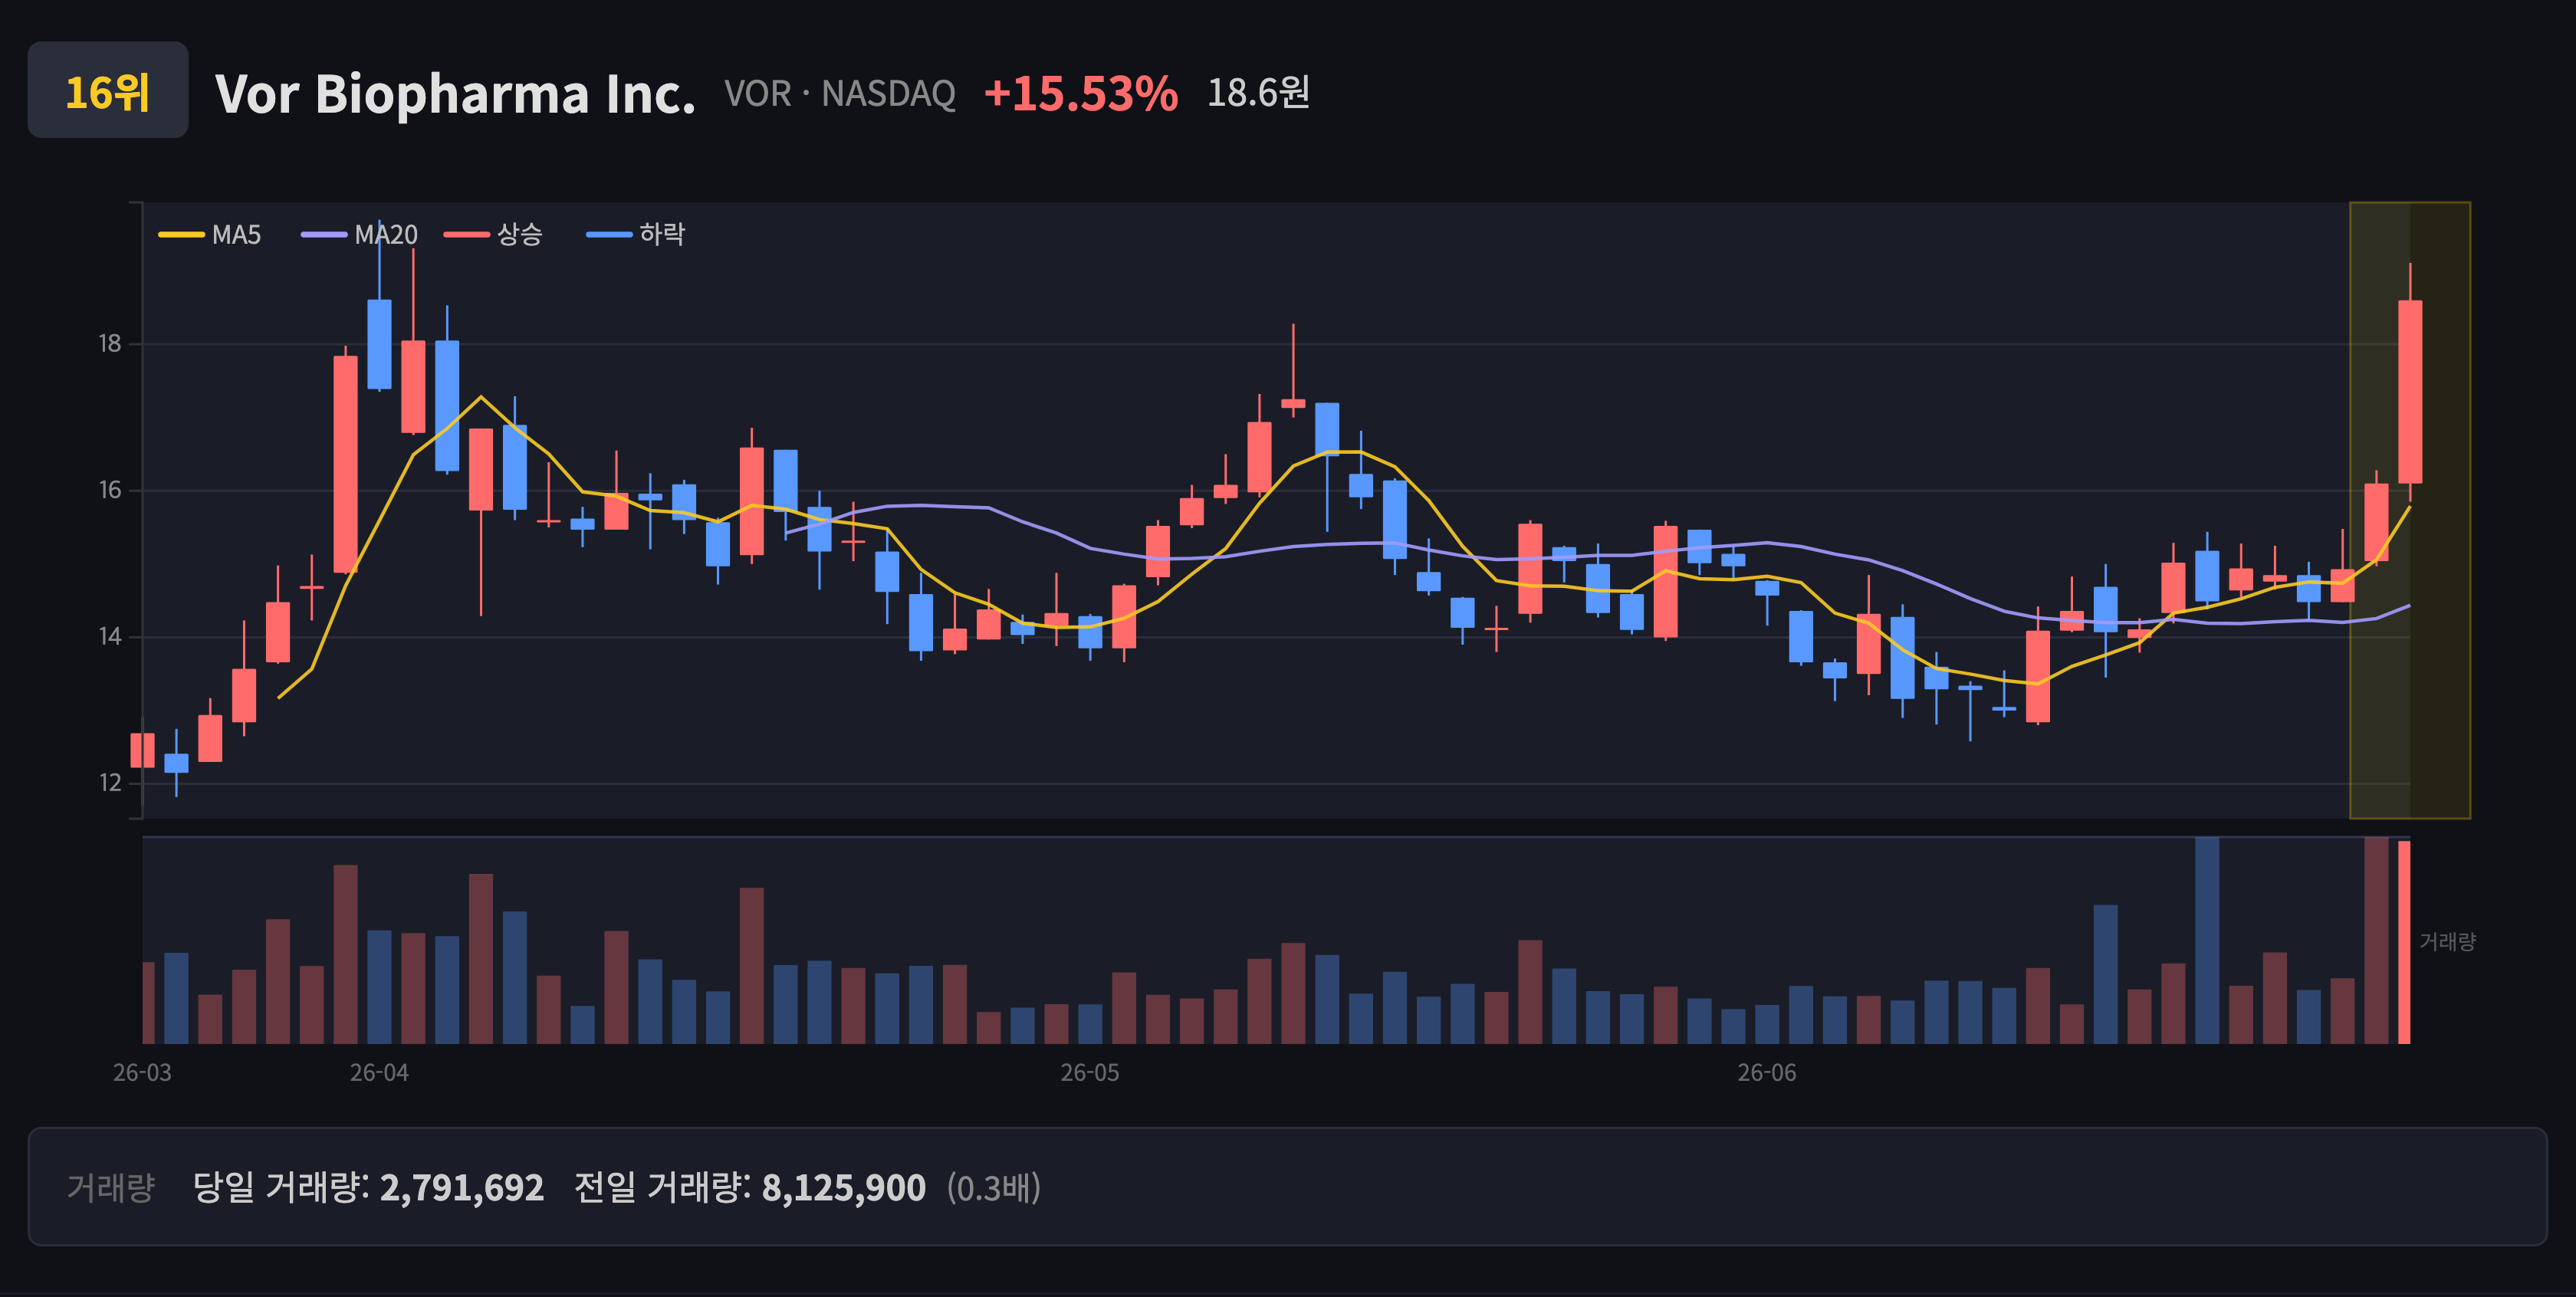
Task: Click the 거래량 label beside volume chart
Action: 2448,942
